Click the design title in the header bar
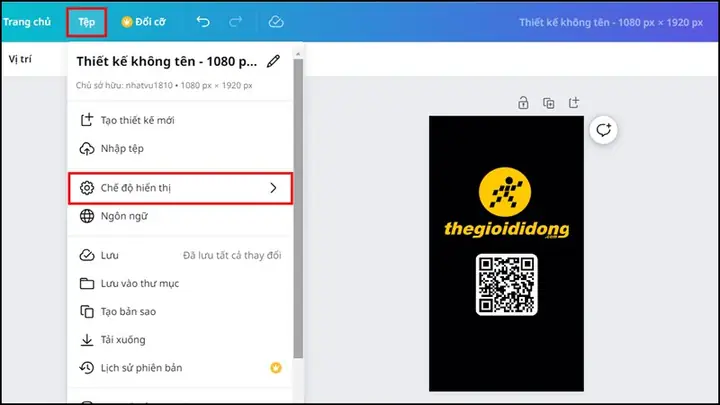Image resolution: width=720 pixels, height=405 pixels. tap(611, 22)
